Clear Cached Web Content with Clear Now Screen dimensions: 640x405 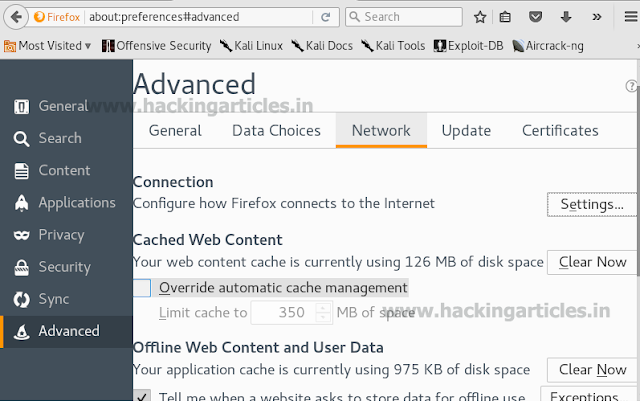pos(592,262)
